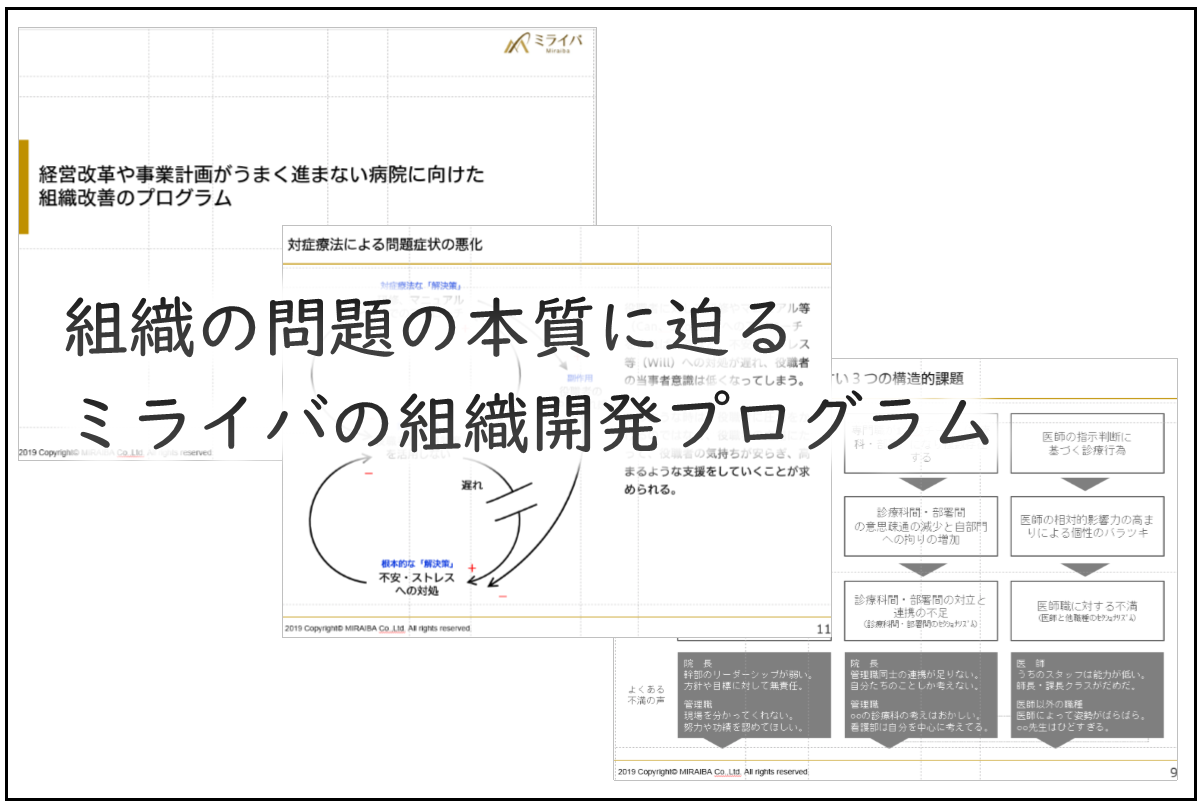Click the copyright footer on the middle slide
This screenshot has width=1202, height=804.
point(377,629)
